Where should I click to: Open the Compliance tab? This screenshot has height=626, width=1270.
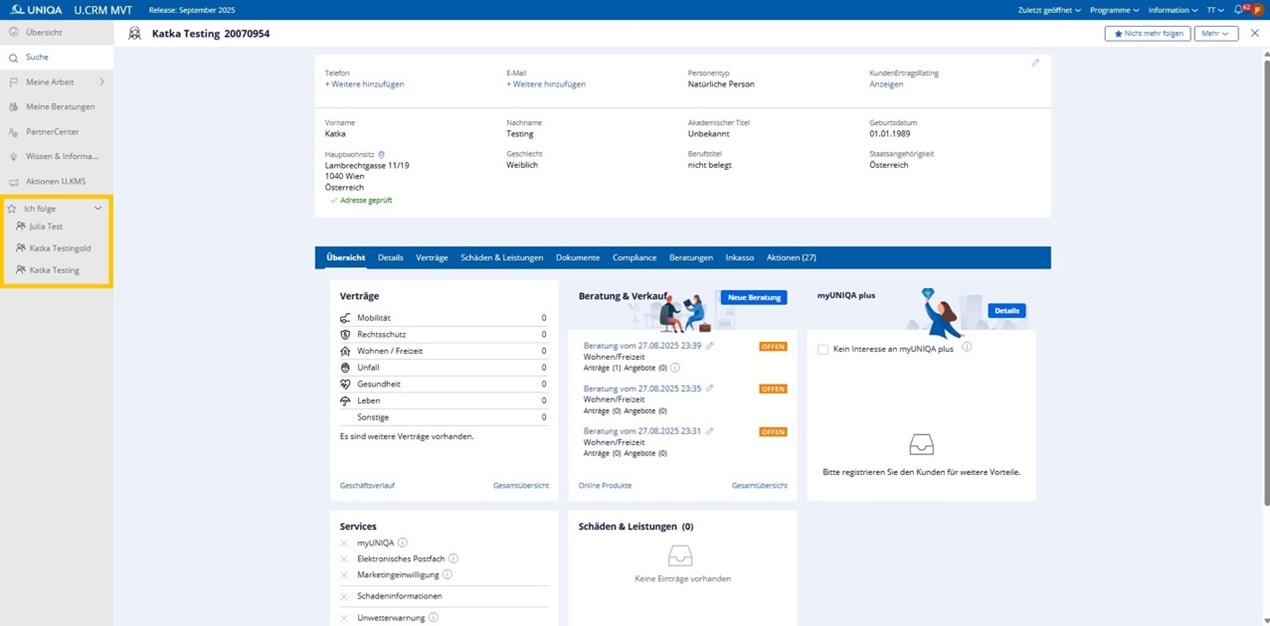coord(635,257)
